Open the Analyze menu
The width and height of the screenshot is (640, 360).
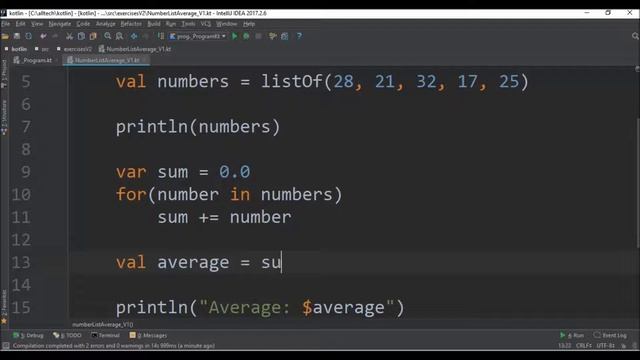(105, 24)
